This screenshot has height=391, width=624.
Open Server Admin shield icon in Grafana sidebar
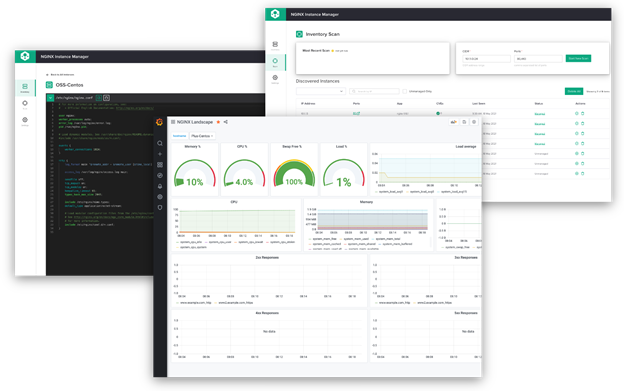tap(160, 208)
